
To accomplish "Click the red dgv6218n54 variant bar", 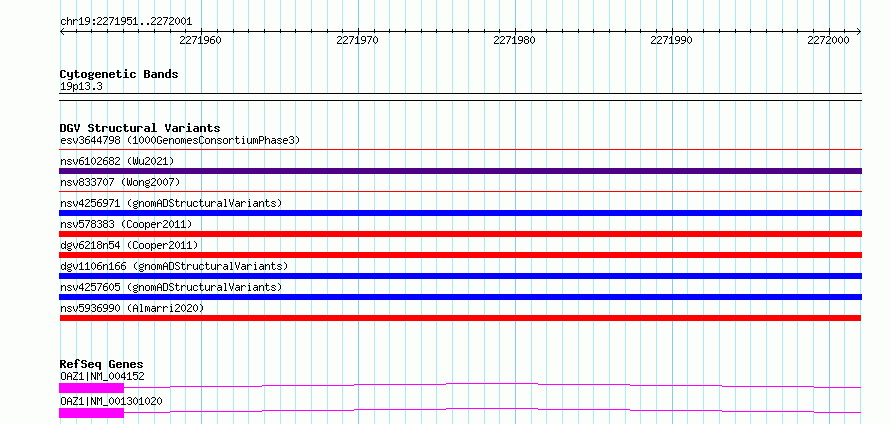I will click(461, 255).
